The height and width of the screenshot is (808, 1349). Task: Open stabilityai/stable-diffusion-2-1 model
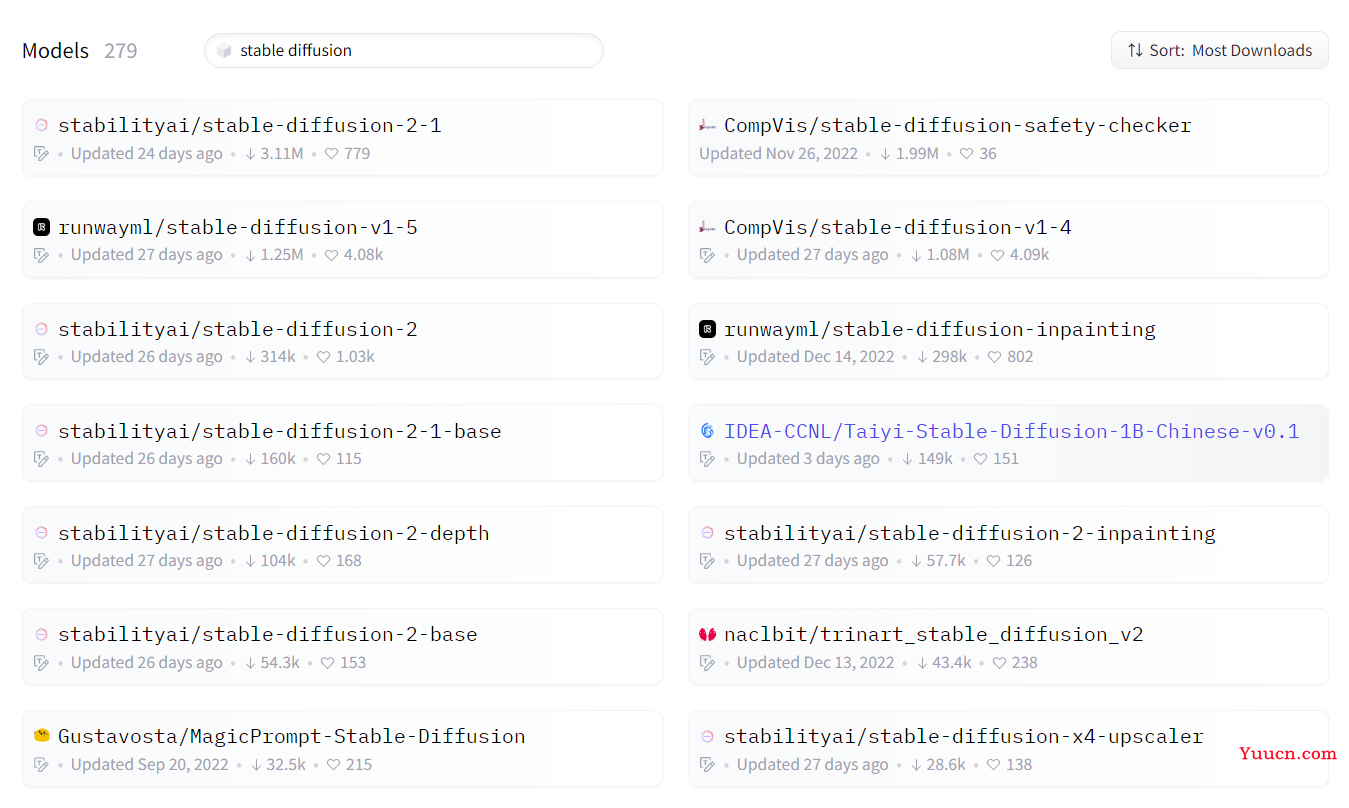coord(342,138)
